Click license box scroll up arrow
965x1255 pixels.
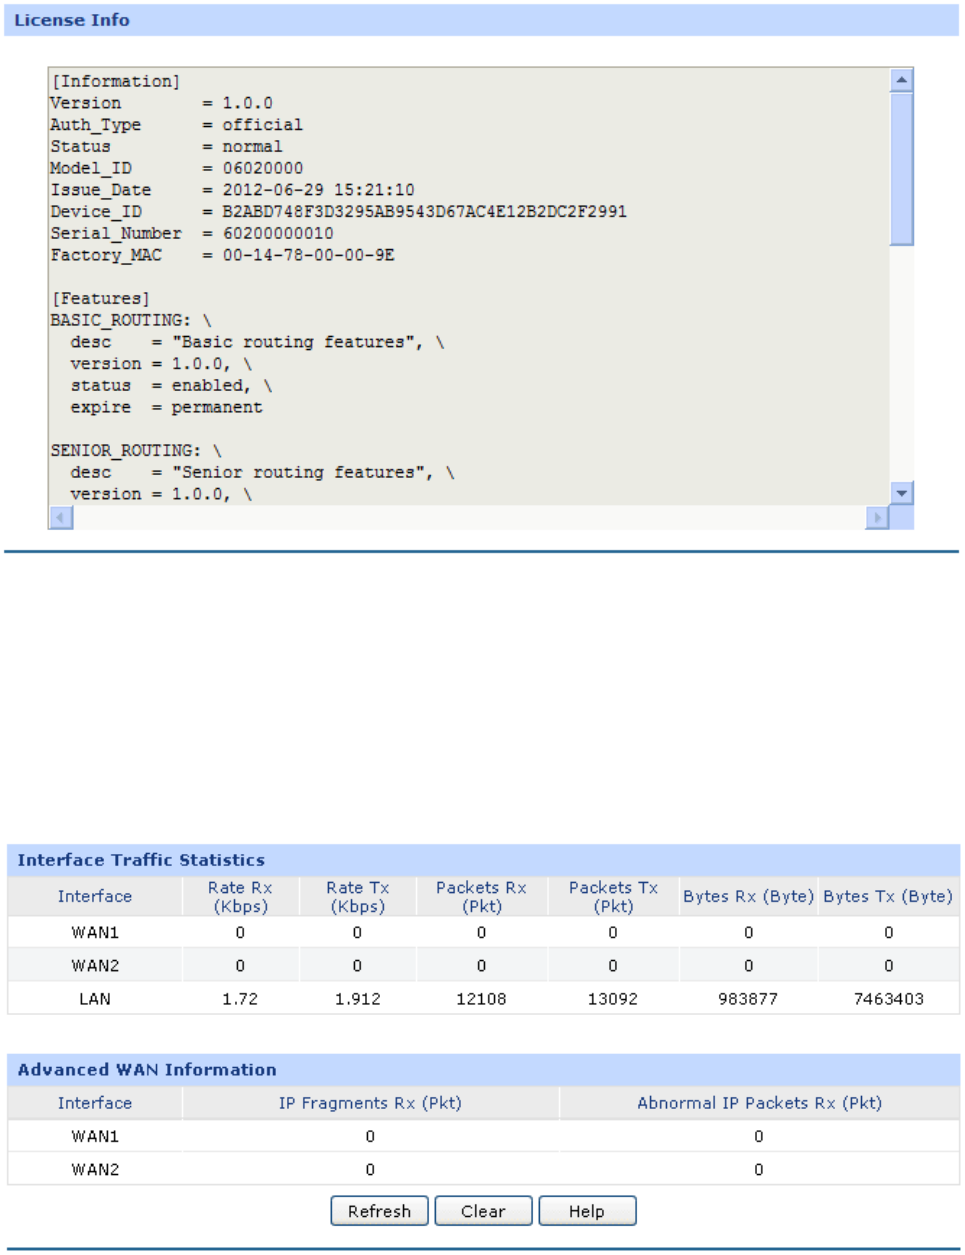(x=901, y=80)
